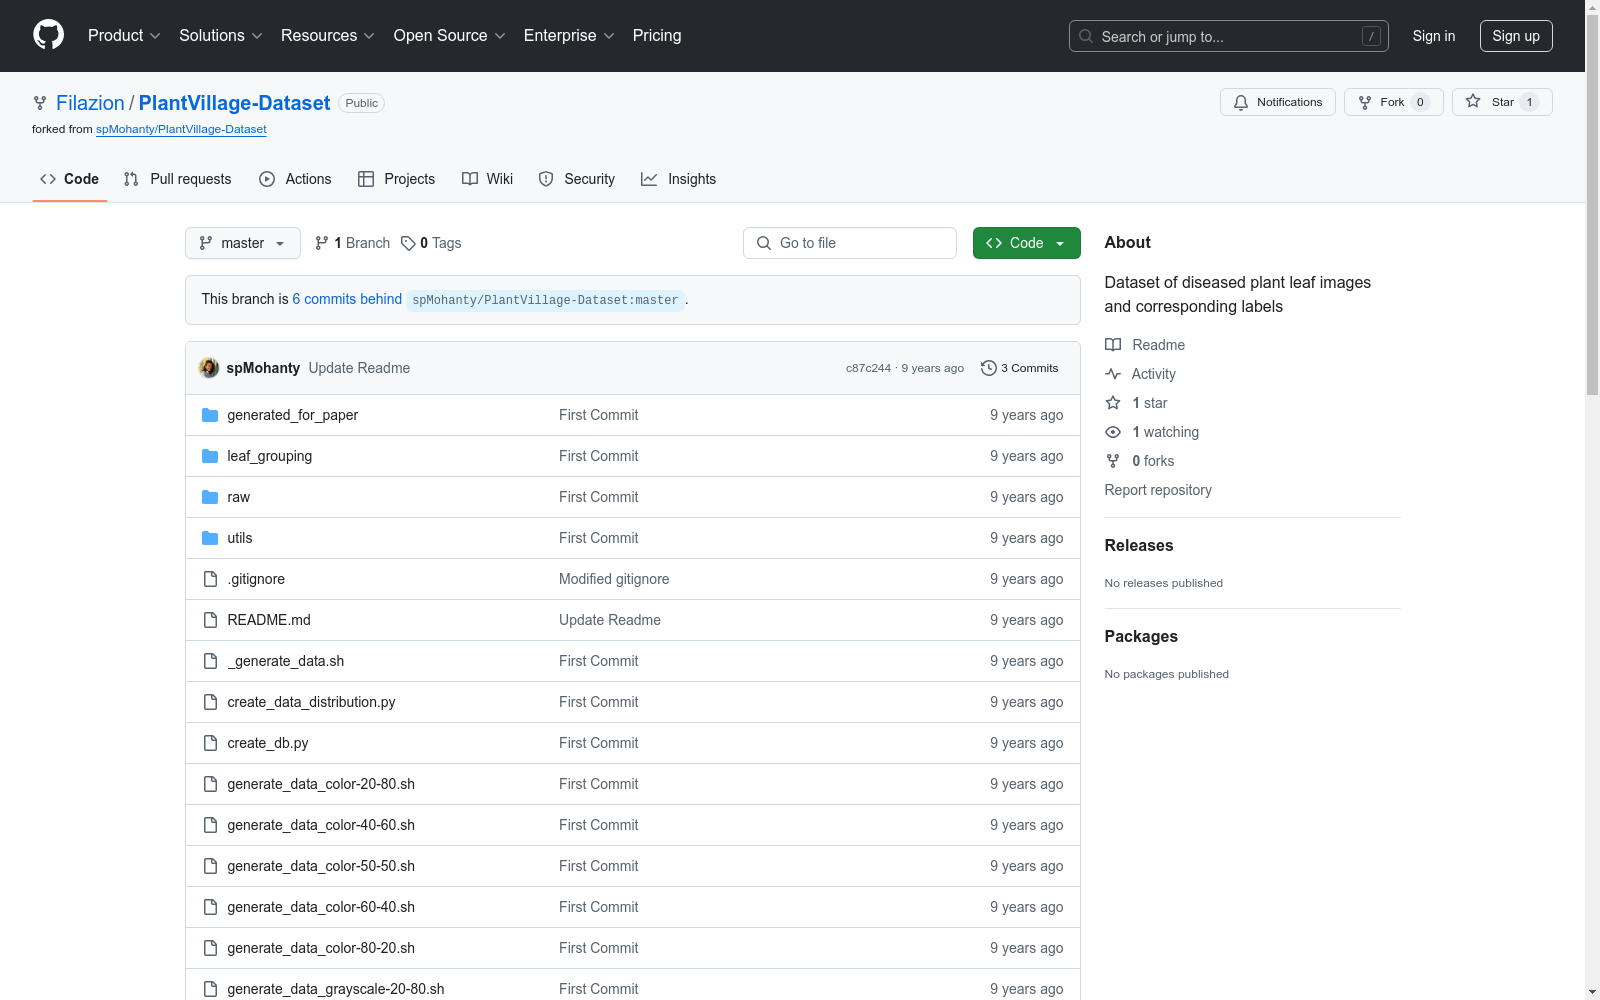
Task: Click the forked repository icon beside Filazion
Action: pos(40,103)
